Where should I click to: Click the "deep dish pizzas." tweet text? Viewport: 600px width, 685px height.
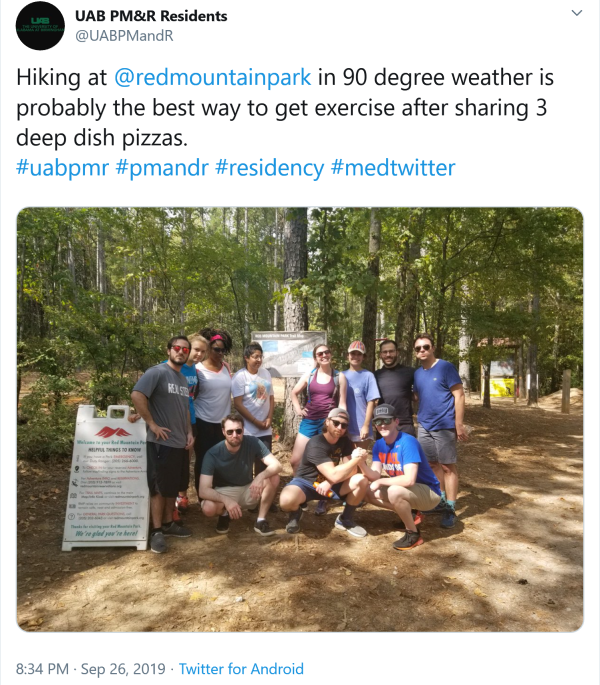click(x=102, y=138)
